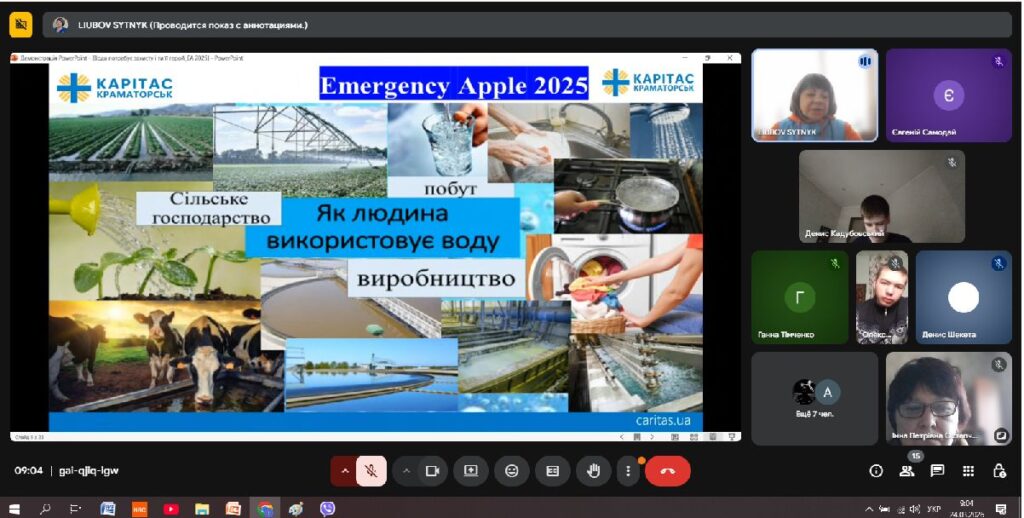
Task: Unmute the microphone button
Action: point(371,471)
